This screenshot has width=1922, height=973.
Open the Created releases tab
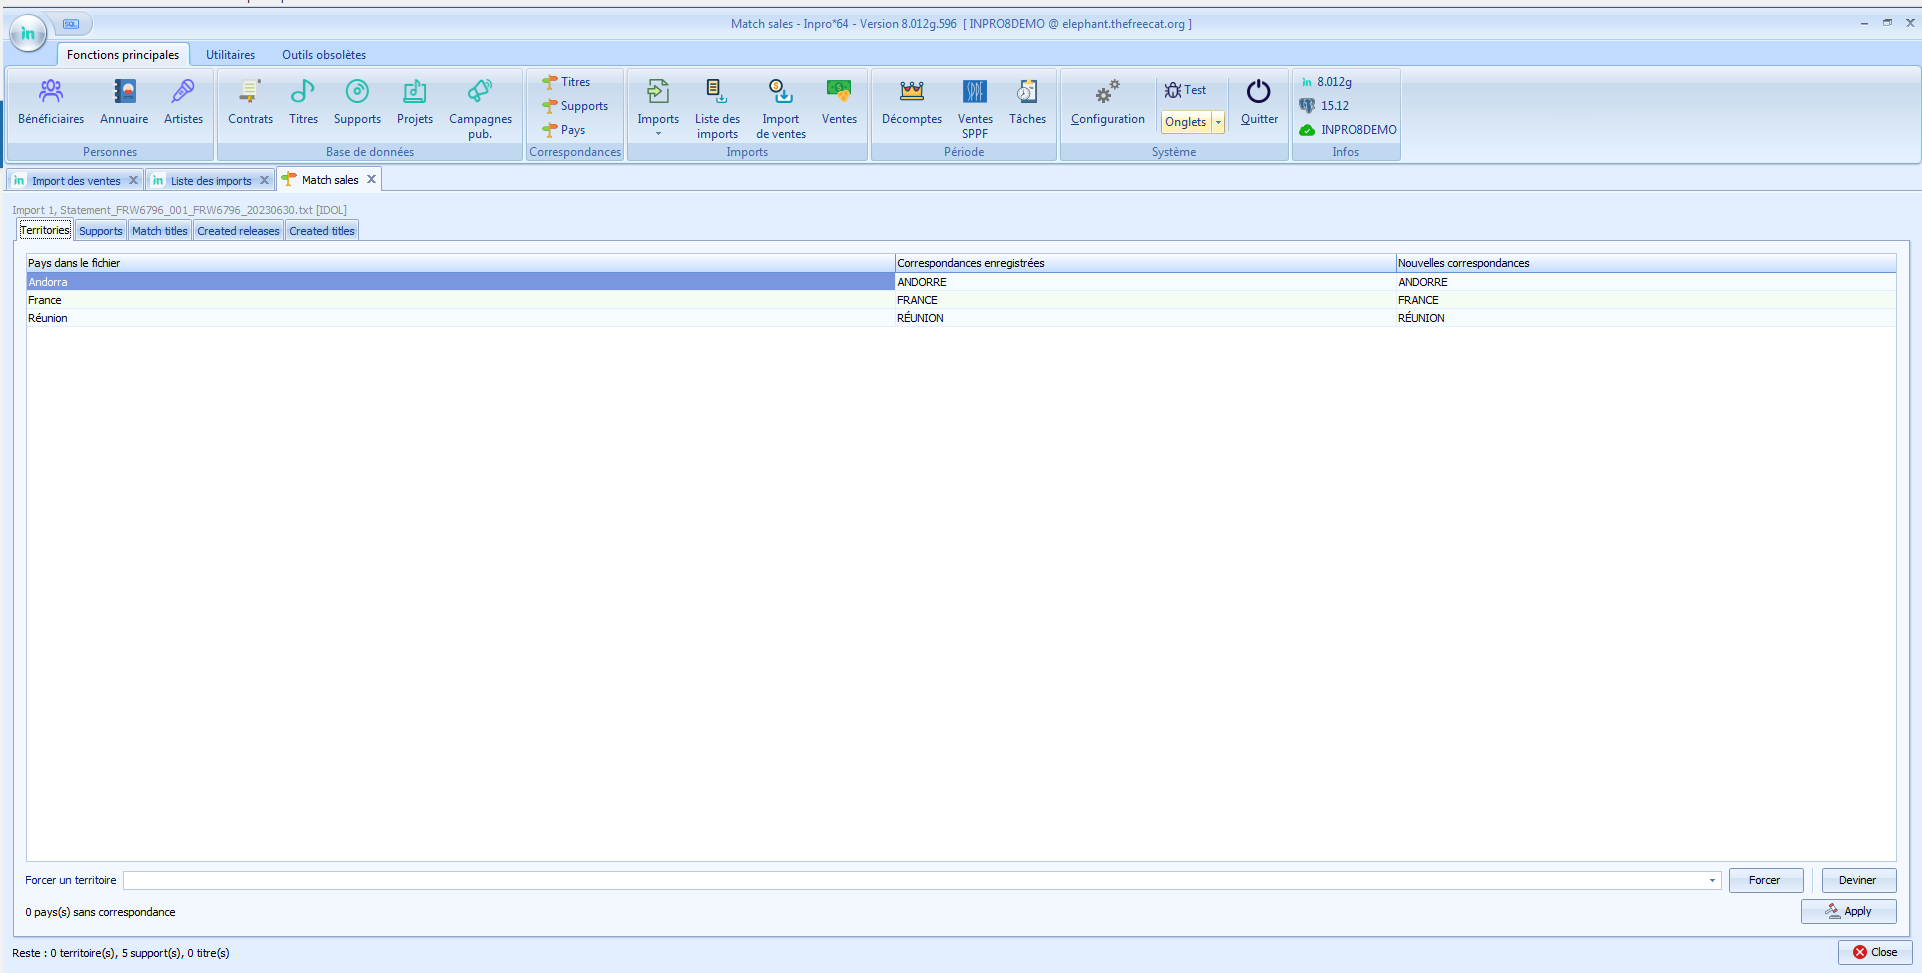[238, 231]
